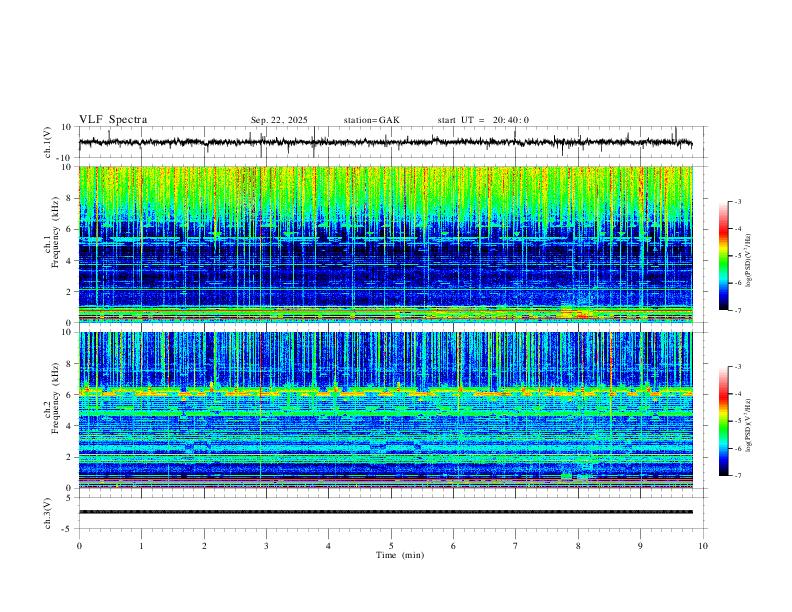Select the date text "Sep. 22, 2025"
The image size is (792, 612).
pyautogui.click(x=279, y=120)
